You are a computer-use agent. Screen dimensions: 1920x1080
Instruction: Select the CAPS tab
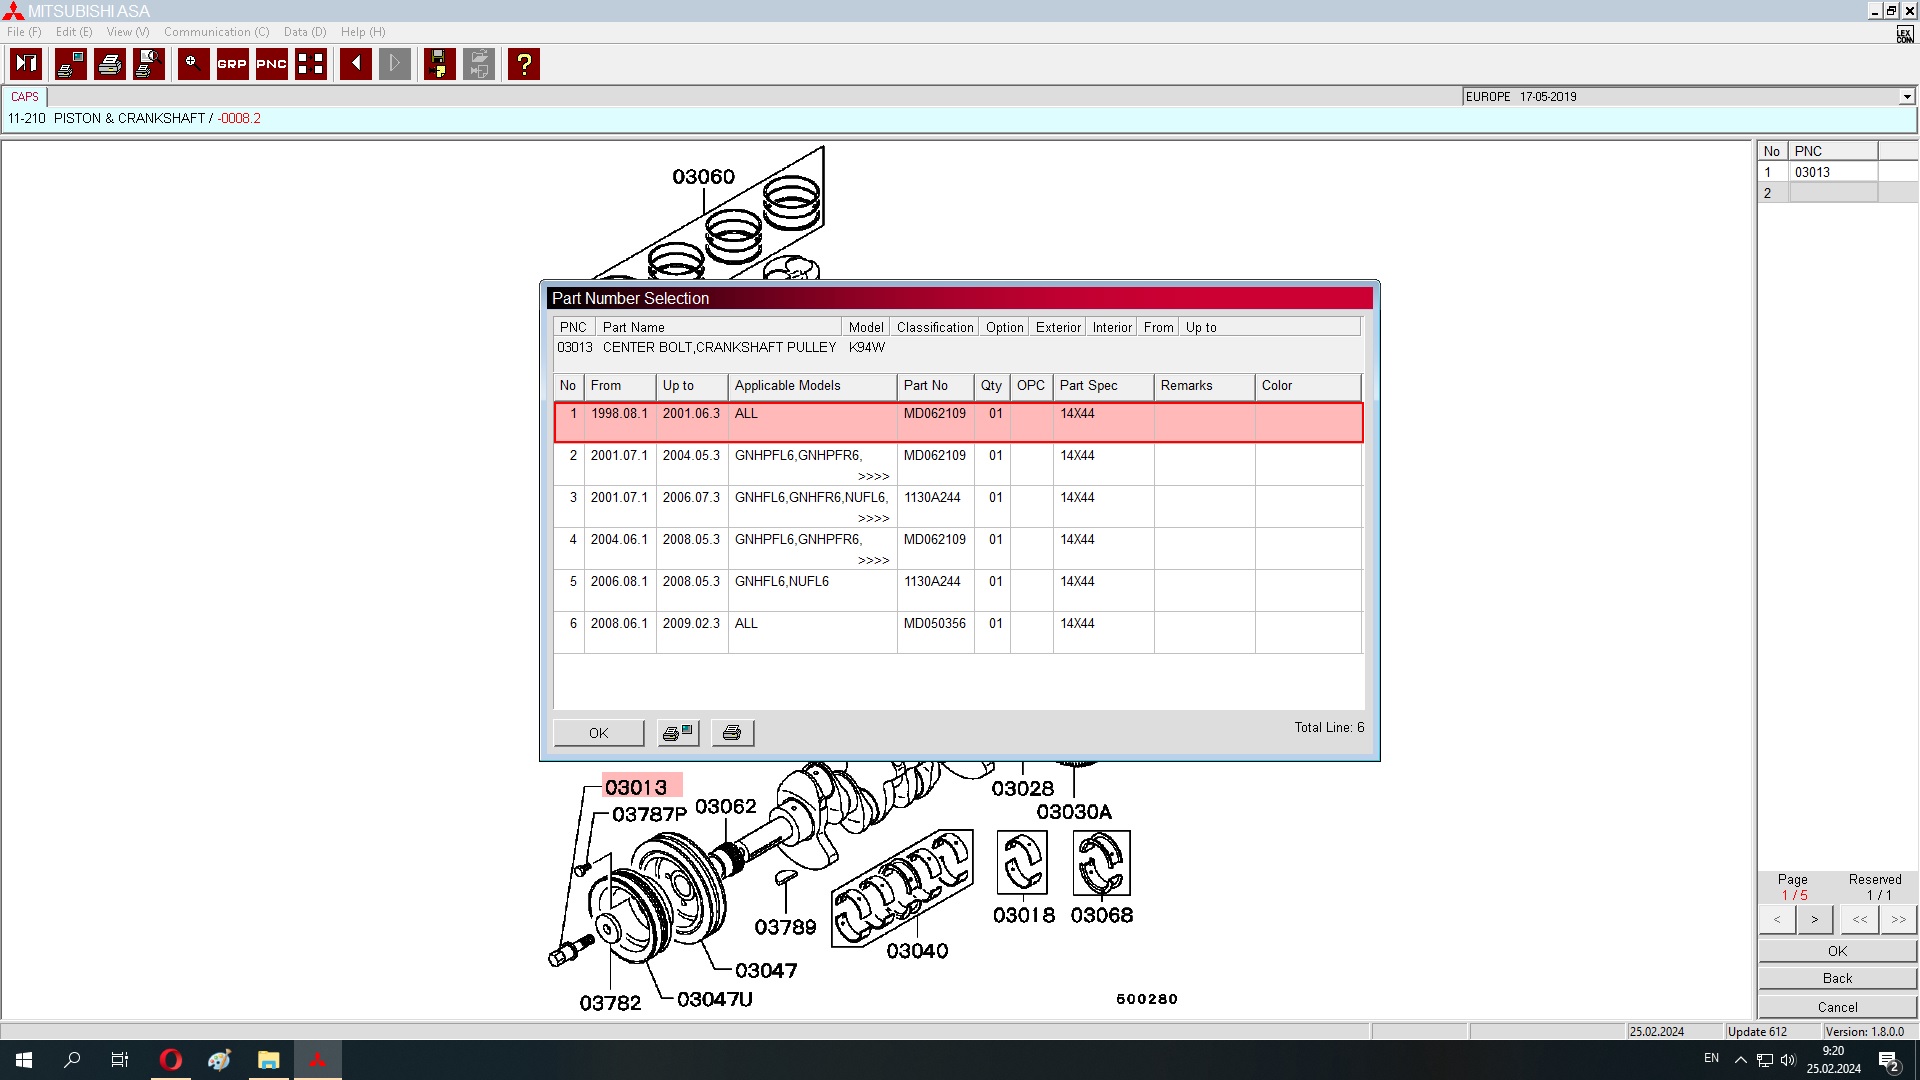pyautogui.click(x=25, y=97)
